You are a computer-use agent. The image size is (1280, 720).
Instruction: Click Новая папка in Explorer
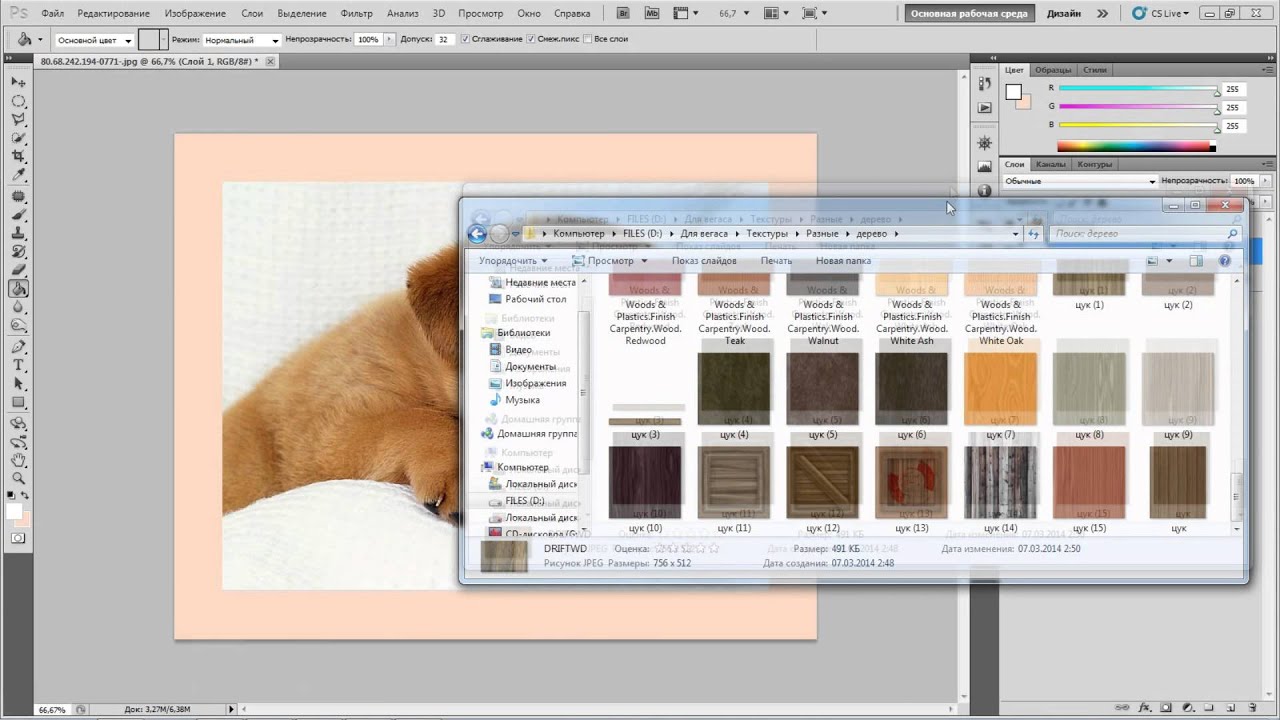843,261
